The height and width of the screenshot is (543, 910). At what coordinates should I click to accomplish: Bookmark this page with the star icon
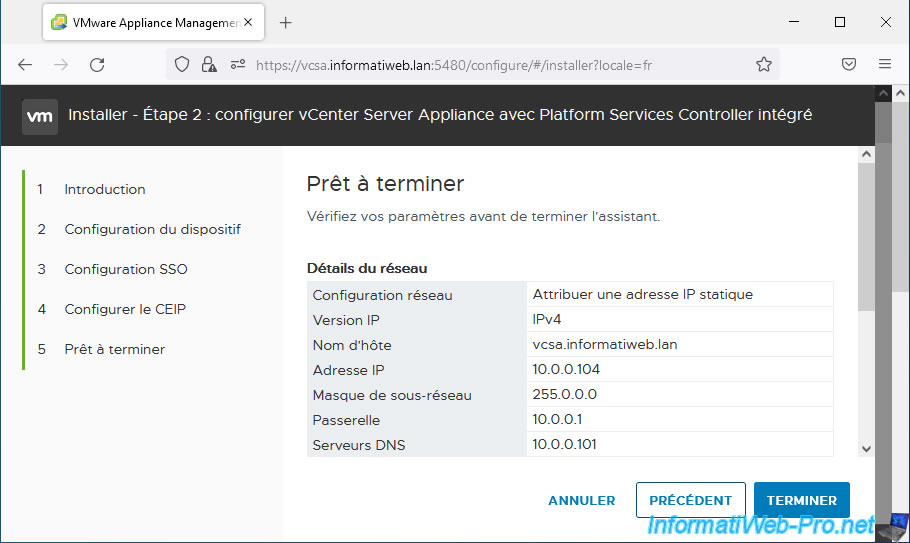[x=764, y=64]
